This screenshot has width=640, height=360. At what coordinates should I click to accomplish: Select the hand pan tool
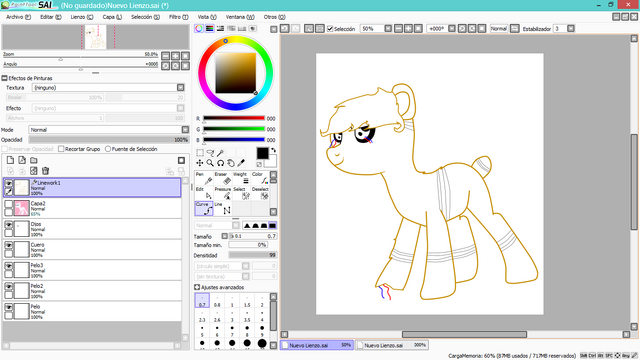pyautogui.click(x=231, y=163)
